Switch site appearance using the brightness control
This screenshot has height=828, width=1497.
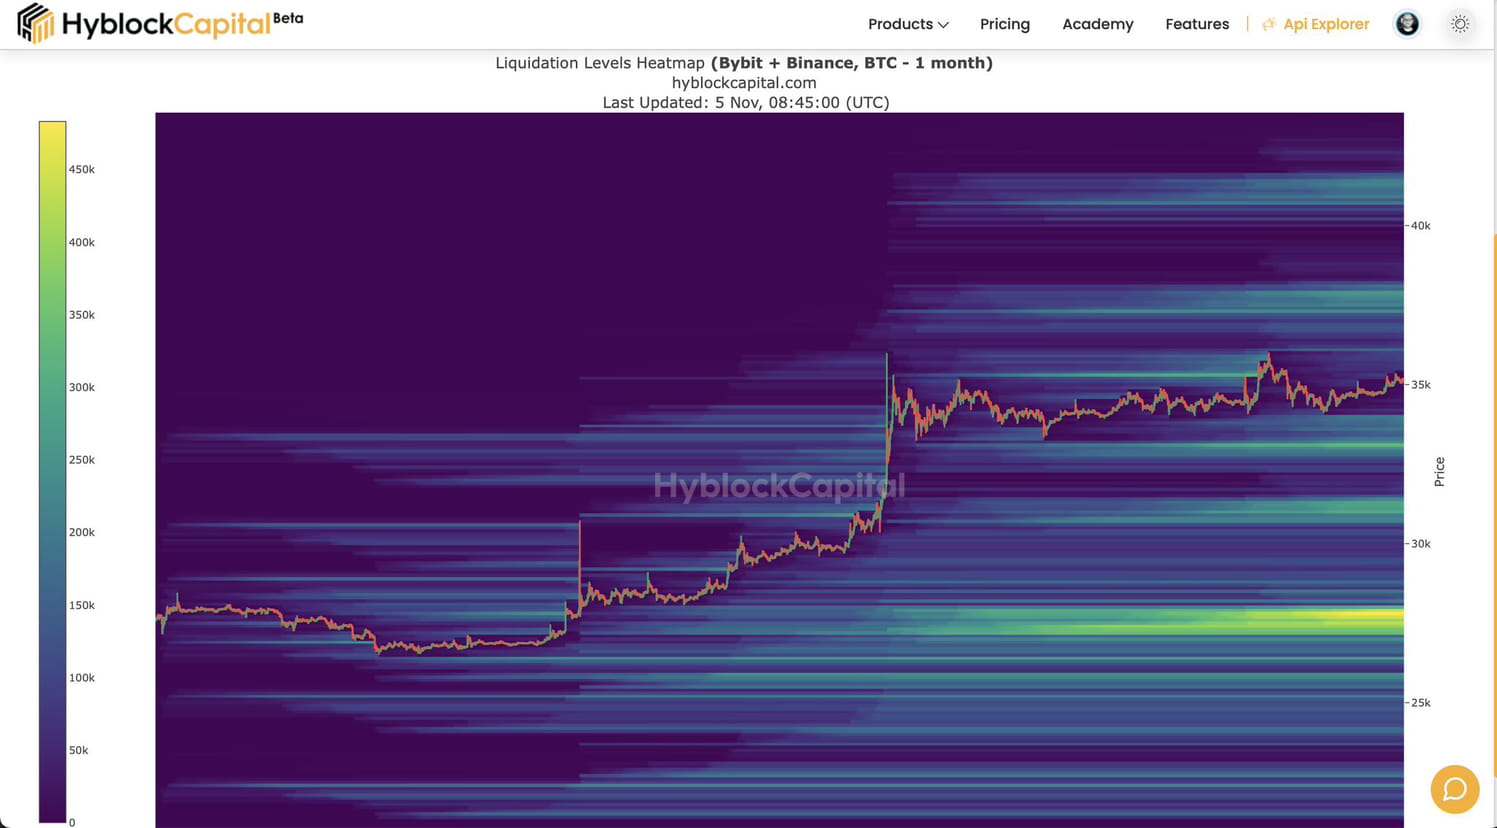click(x=1460, y=23)
